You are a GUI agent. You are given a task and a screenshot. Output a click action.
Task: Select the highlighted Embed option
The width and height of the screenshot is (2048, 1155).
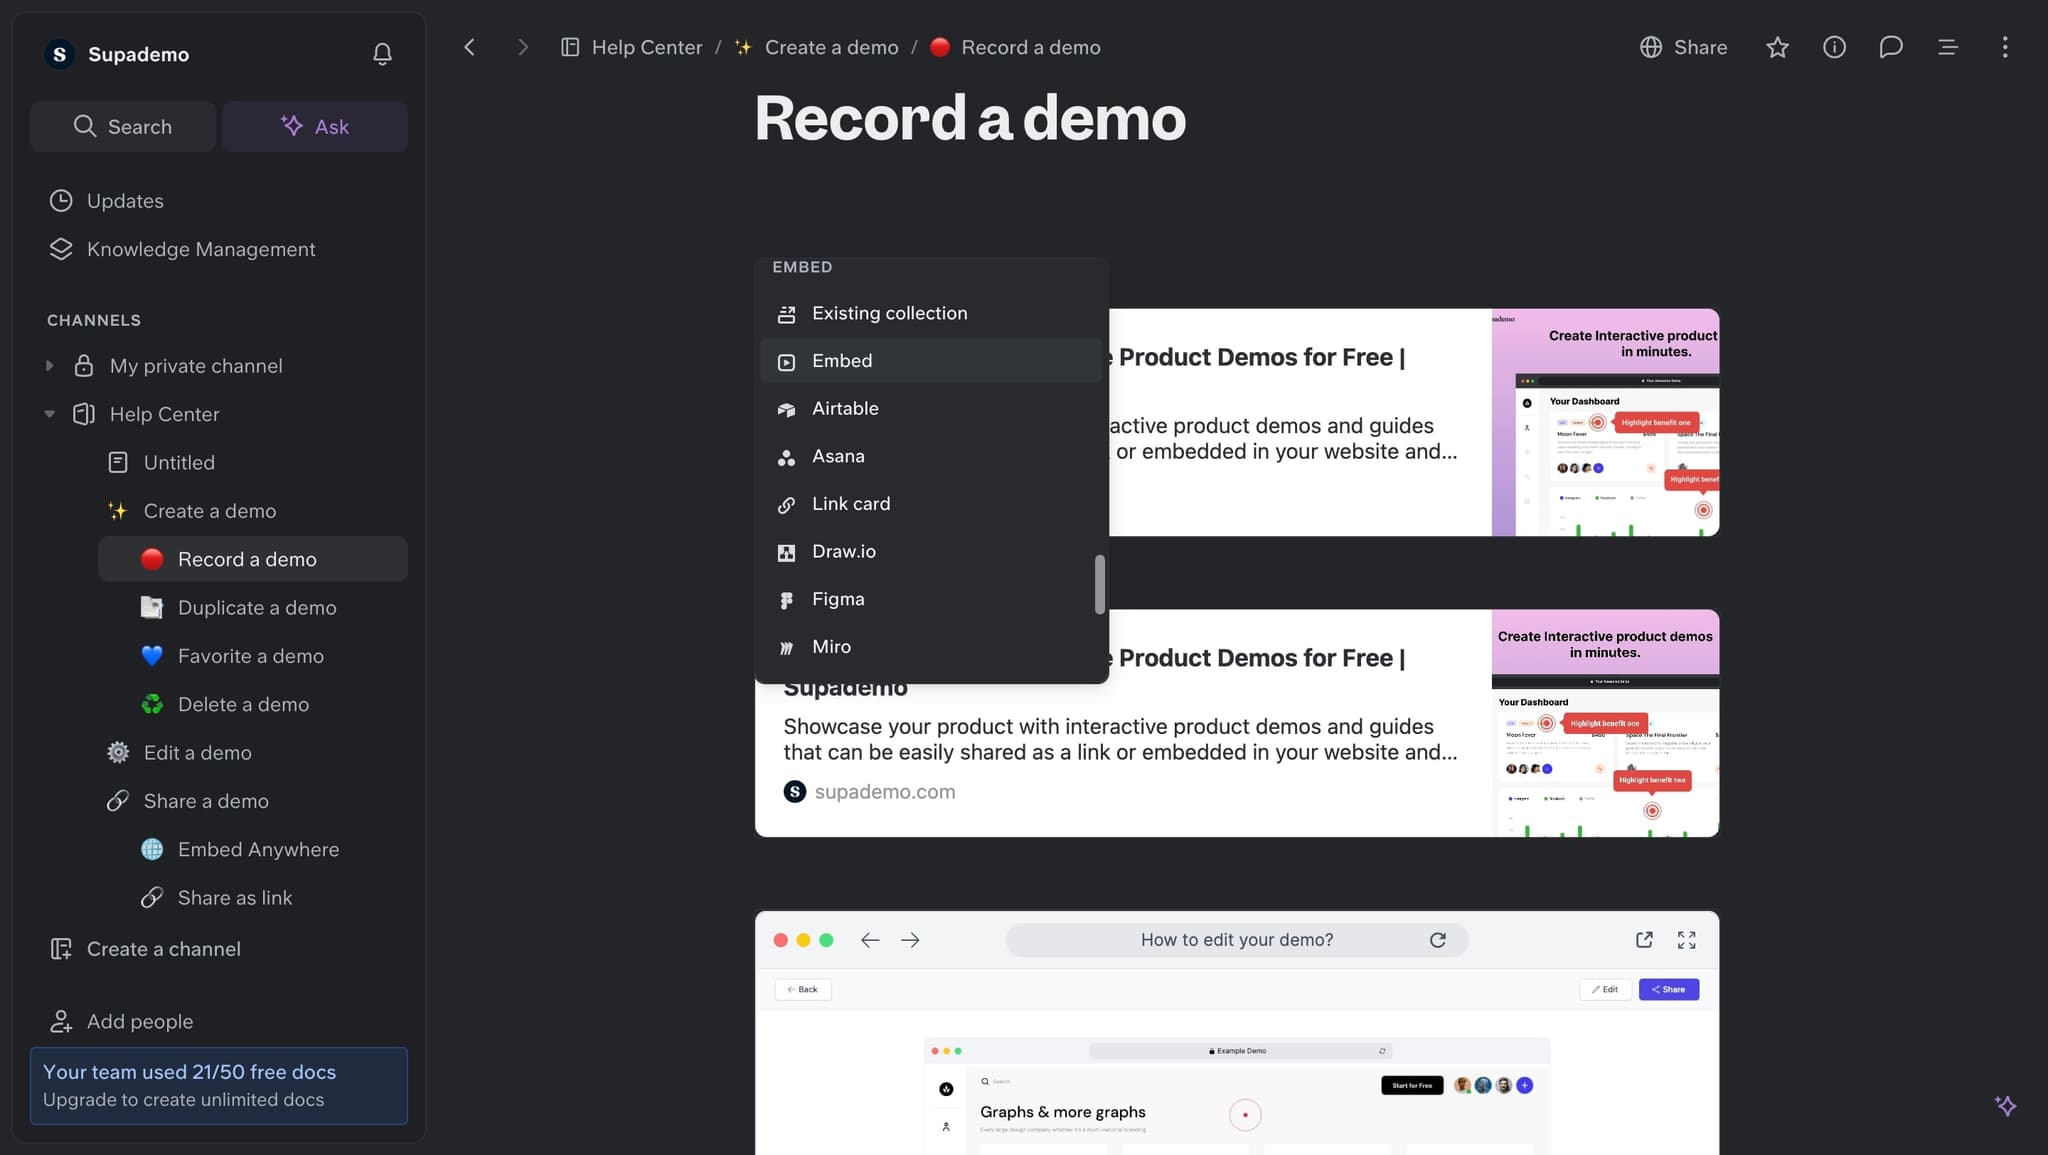point(842,360)
